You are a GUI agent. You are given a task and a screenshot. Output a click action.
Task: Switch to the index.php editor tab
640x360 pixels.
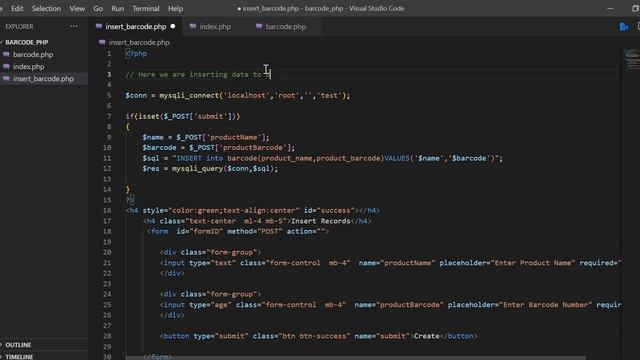tap(215, 27)
